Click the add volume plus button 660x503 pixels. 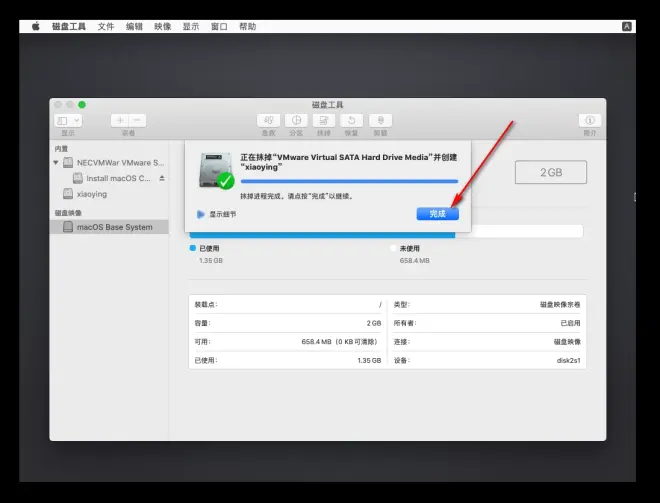(x=120, y=121)
